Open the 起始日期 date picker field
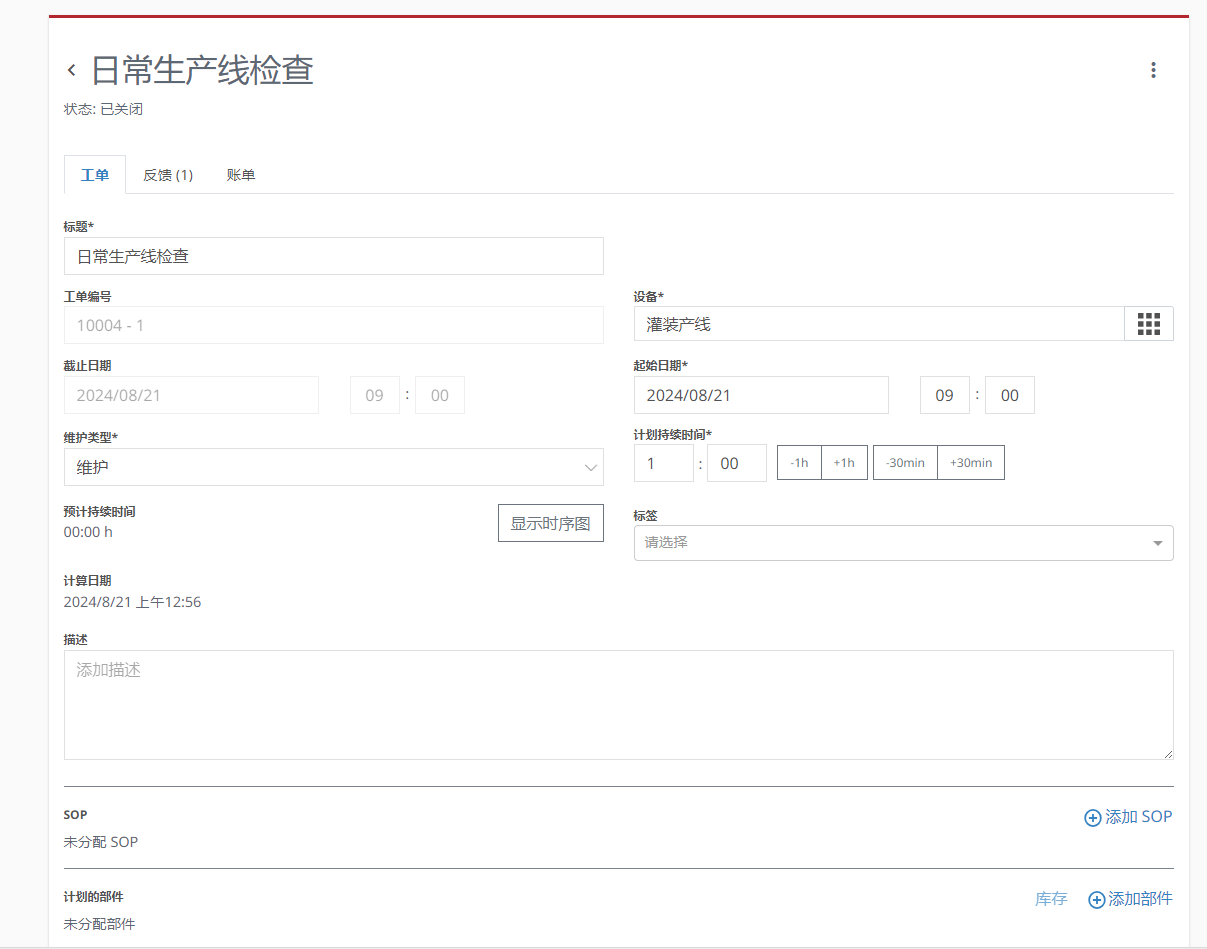Viewport: 1207px width, 949px height. (760, 395)
